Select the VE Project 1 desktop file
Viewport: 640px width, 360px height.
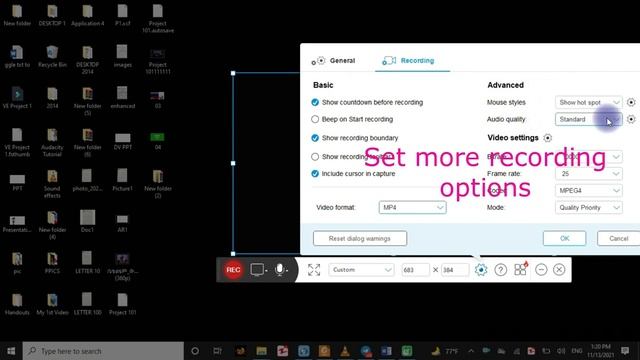(x=17, y=97)
